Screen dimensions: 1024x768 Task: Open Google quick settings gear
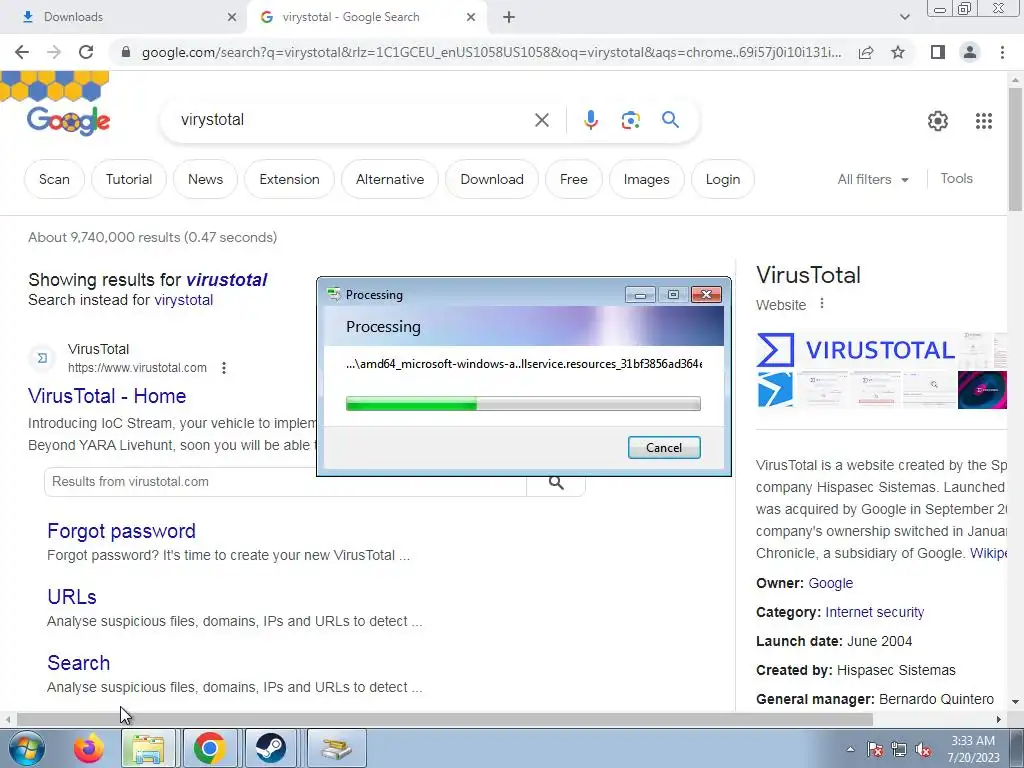pyautogui.click(x=938, y=121)
